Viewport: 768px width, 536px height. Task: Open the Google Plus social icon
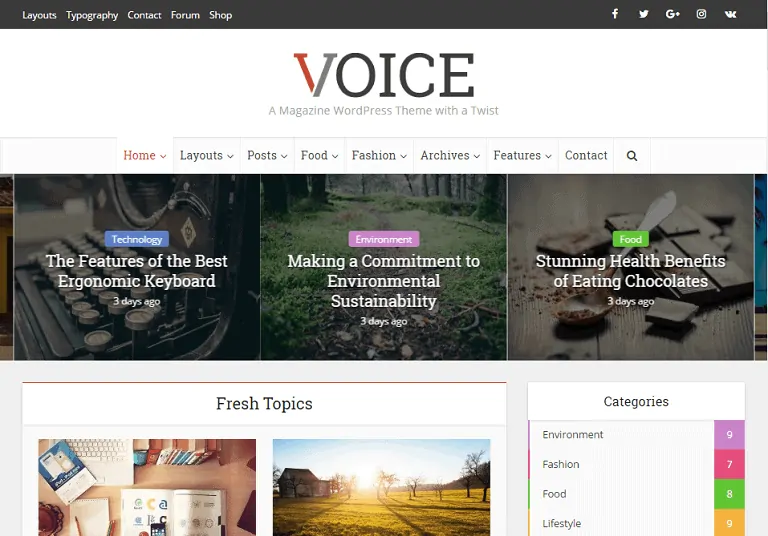672,14
